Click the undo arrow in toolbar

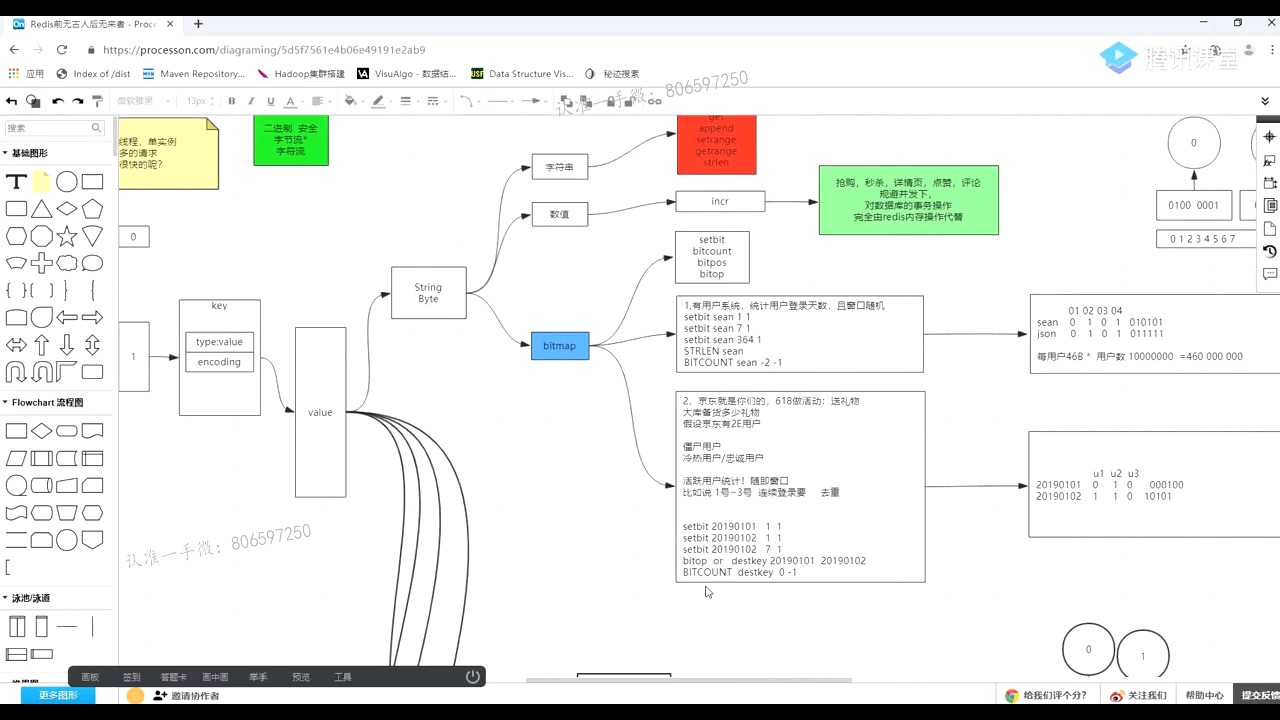58,101
